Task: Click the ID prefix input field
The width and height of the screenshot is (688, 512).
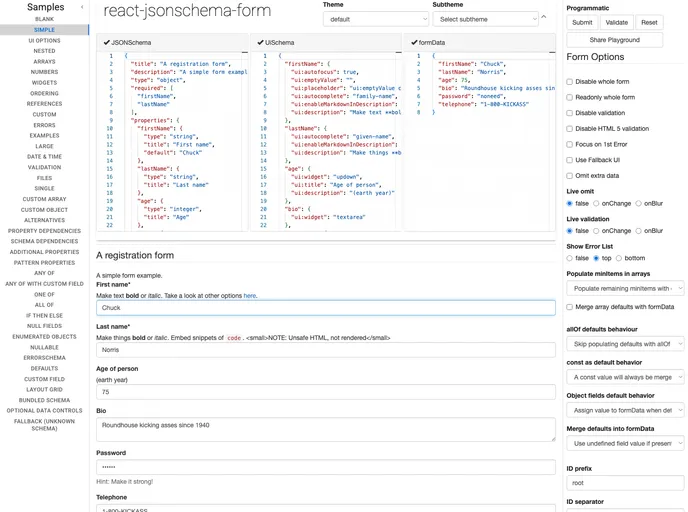Action: pyautogui.click(x=625, y=483)
